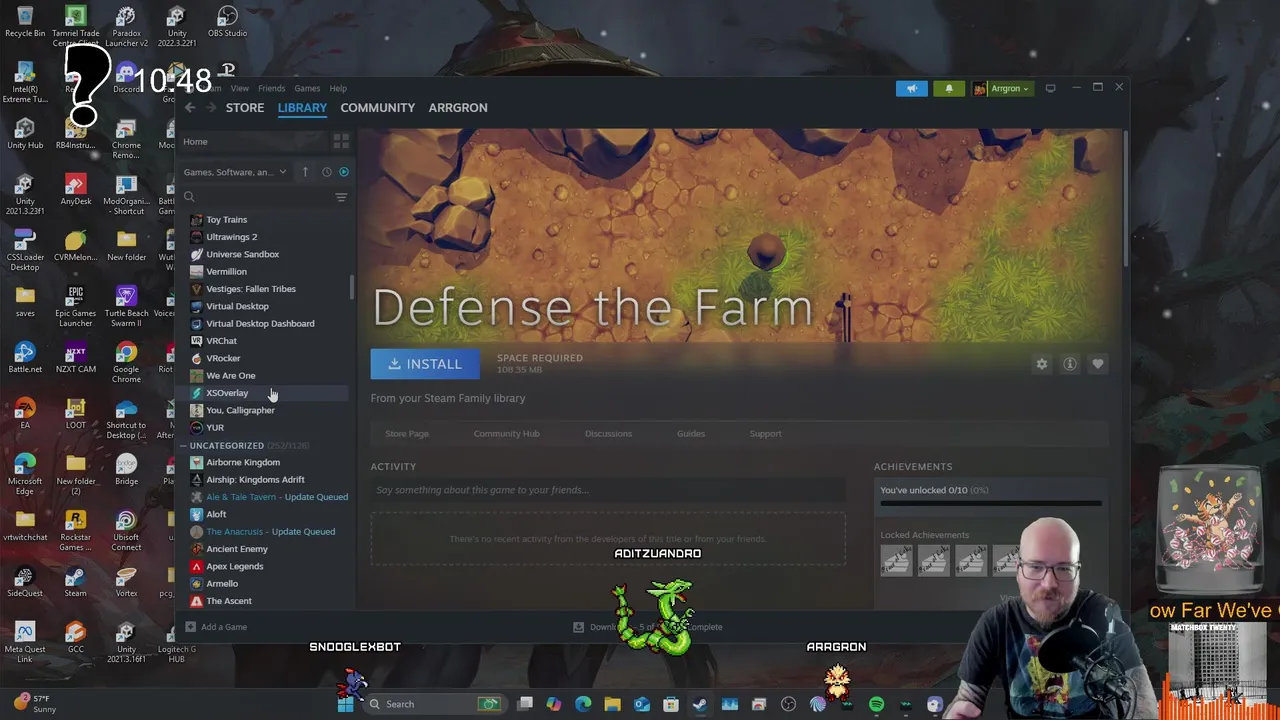This screenshot has height=720, width=1280.
Task: Open the Community tab
Action: [377, 107]
